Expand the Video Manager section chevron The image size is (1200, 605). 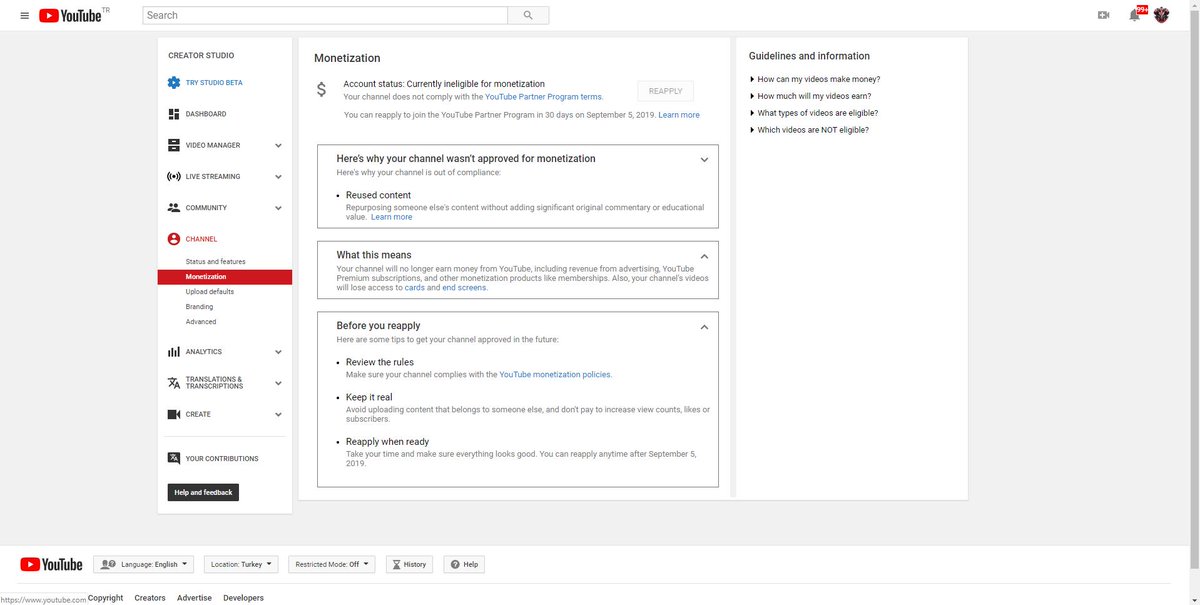278,145
